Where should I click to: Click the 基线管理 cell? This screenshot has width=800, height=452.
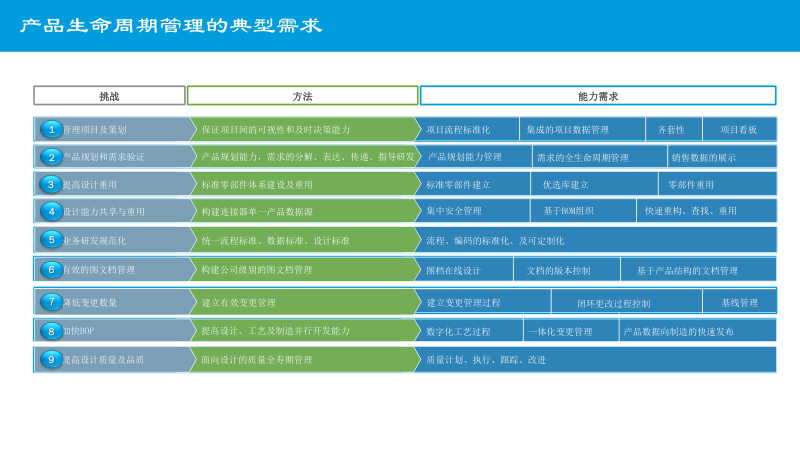[740, 302]
